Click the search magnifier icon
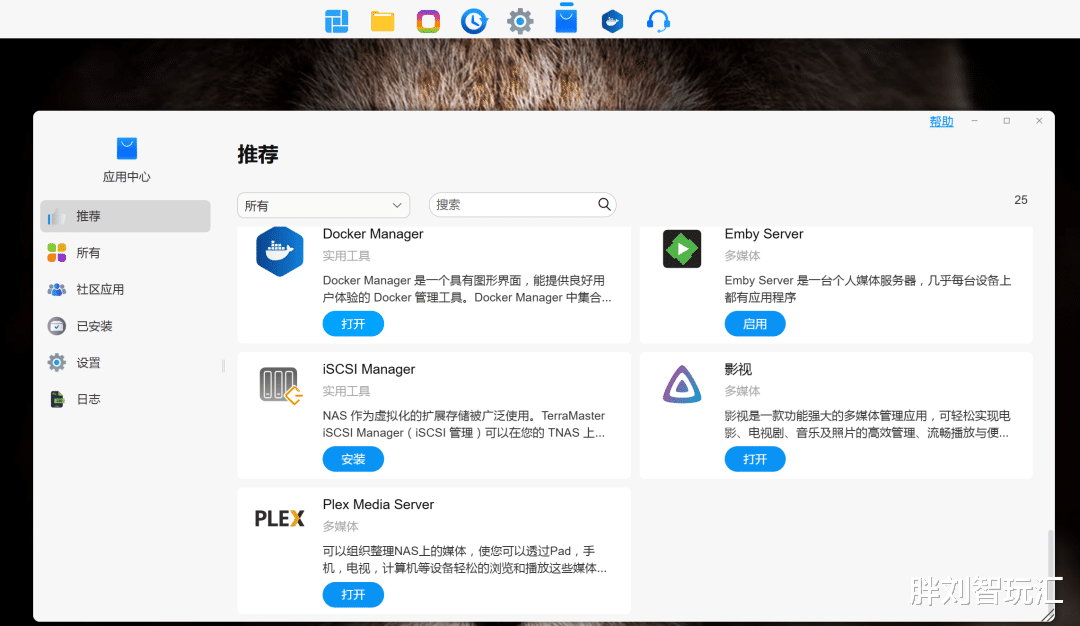 604,205
